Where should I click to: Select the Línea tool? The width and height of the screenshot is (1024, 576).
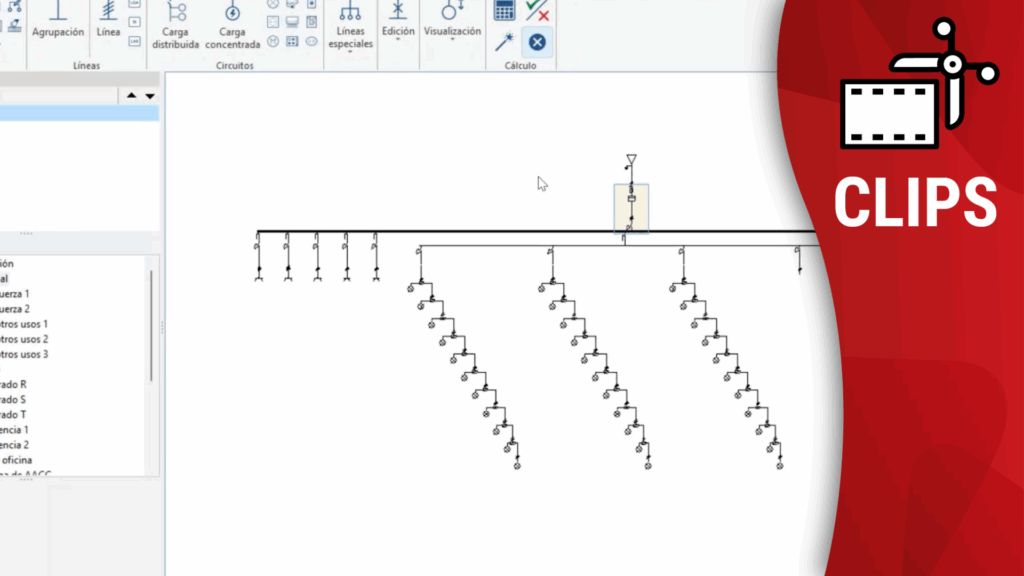[x=108, y=20]
